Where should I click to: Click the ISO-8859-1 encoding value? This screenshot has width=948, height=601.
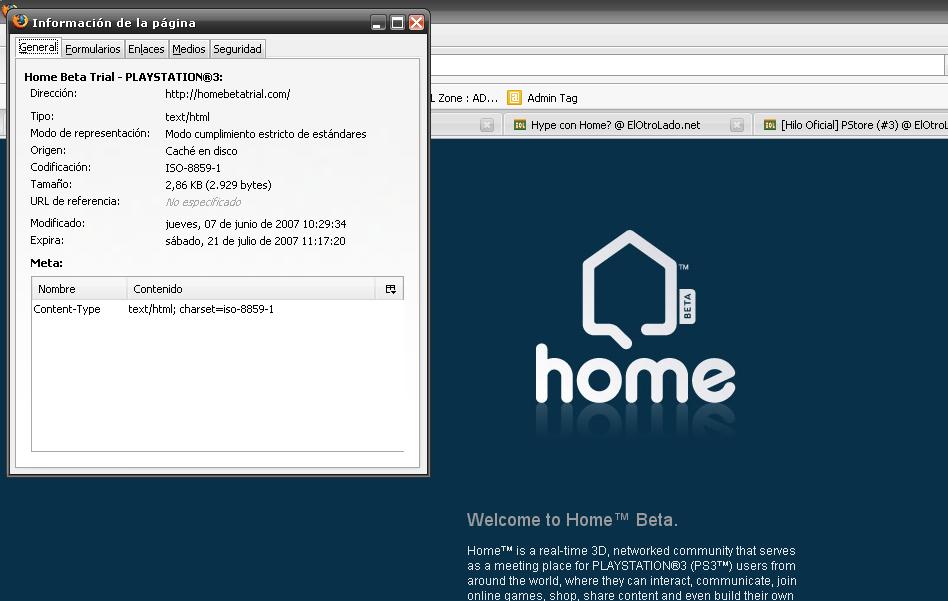tap(193, 168)
